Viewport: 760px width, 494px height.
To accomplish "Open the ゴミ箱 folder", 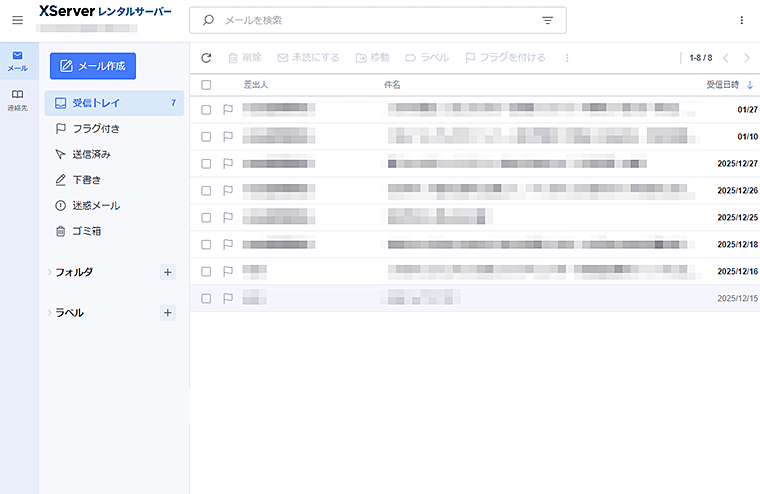I will pos(114,231).
